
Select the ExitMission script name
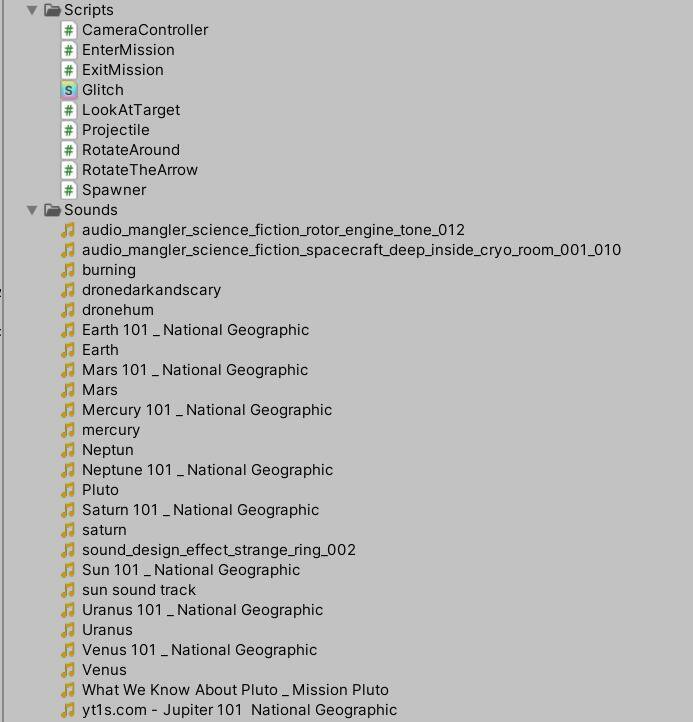(123, 70)
